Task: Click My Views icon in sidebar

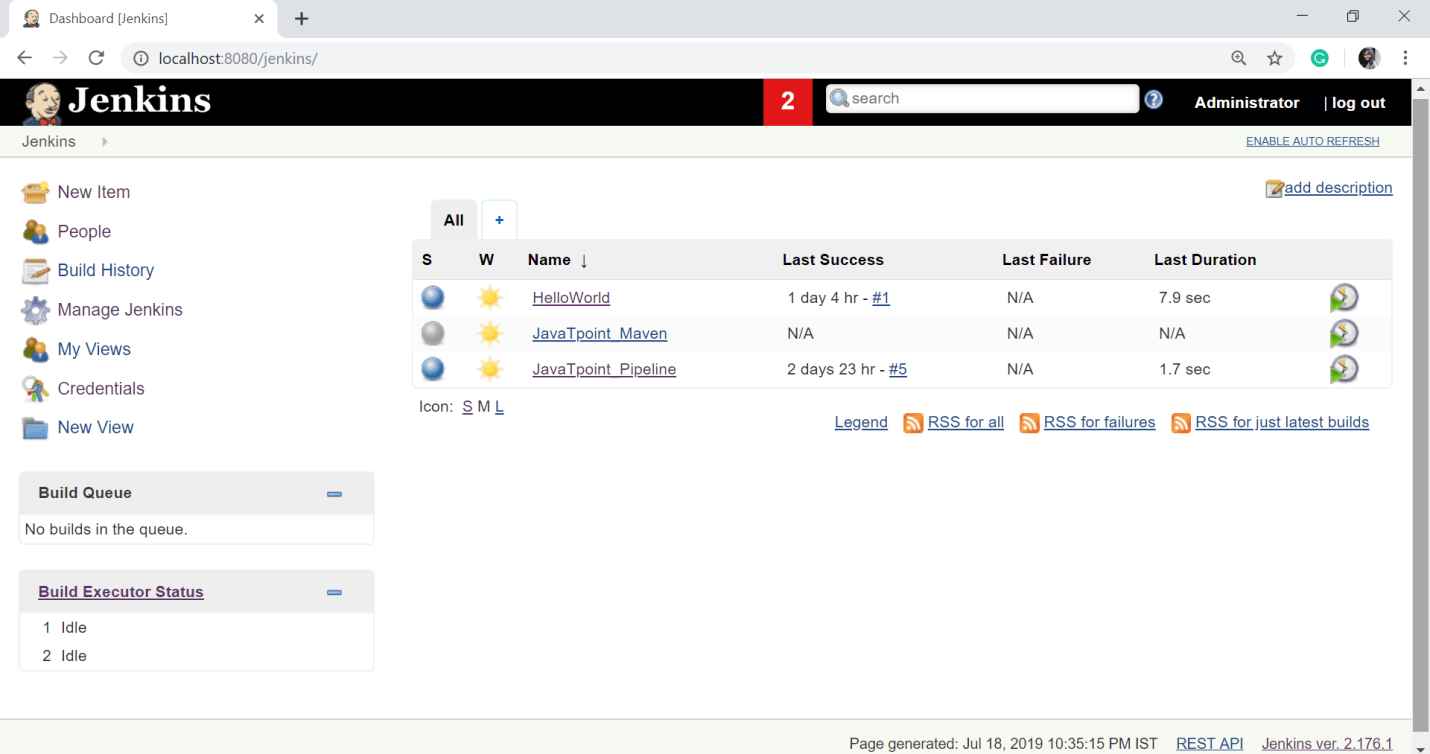Action: [35, 349]
